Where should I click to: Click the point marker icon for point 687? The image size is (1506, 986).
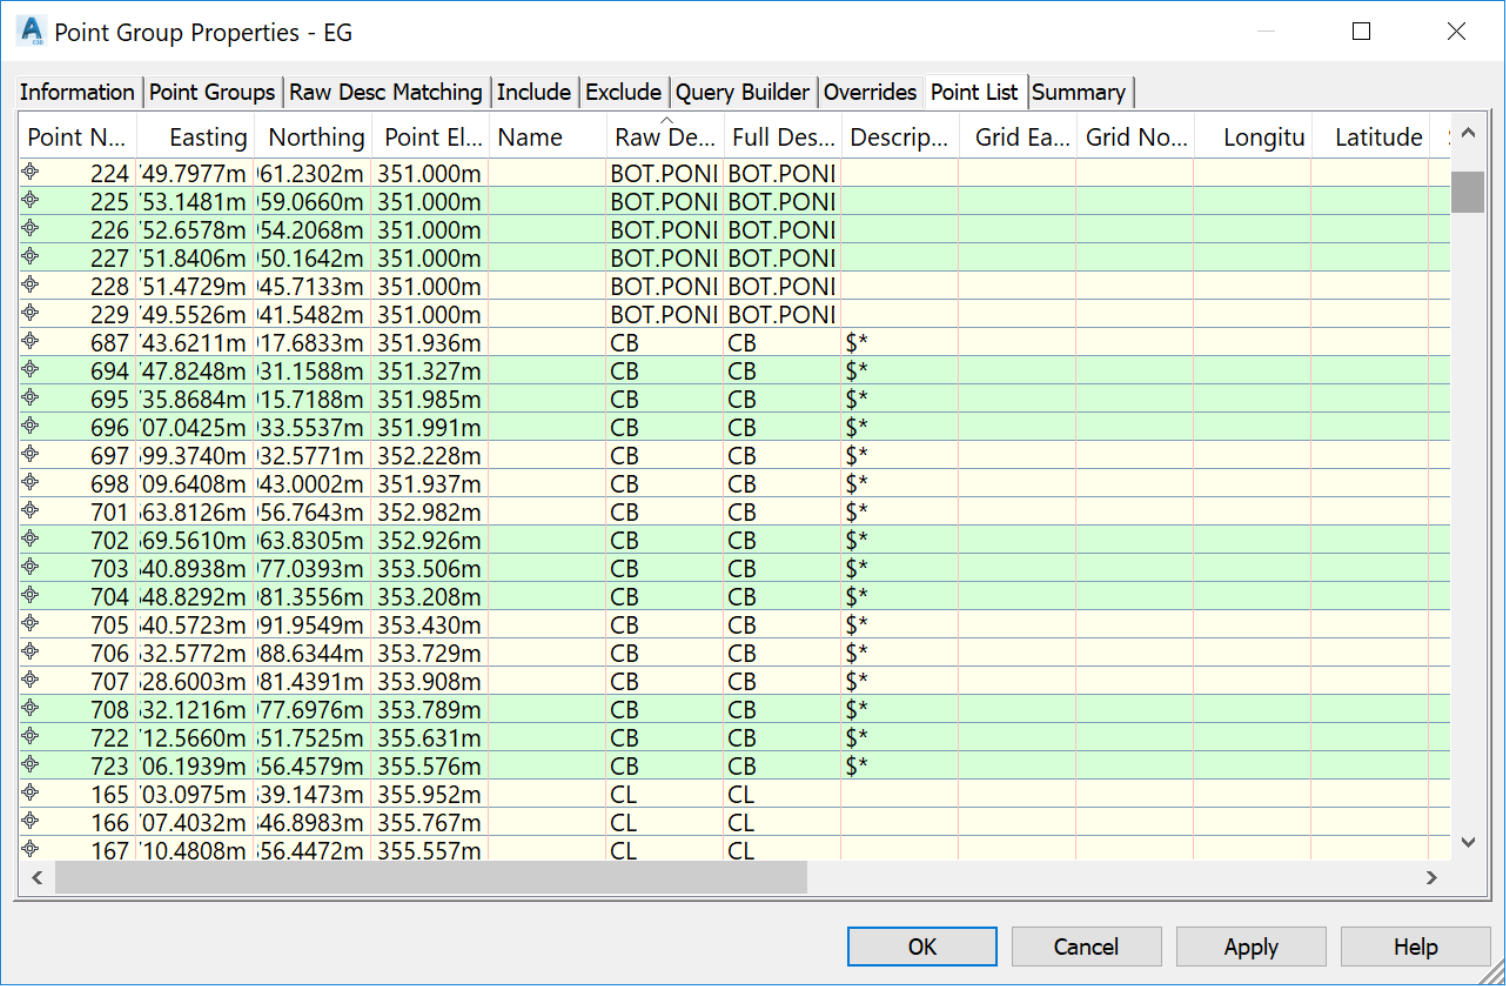[31, 341]
